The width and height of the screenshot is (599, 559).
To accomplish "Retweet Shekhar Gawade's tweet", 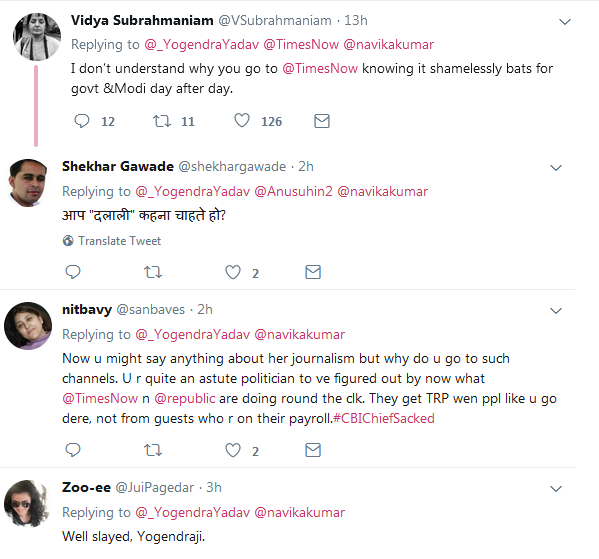I will tap(153, 272).
